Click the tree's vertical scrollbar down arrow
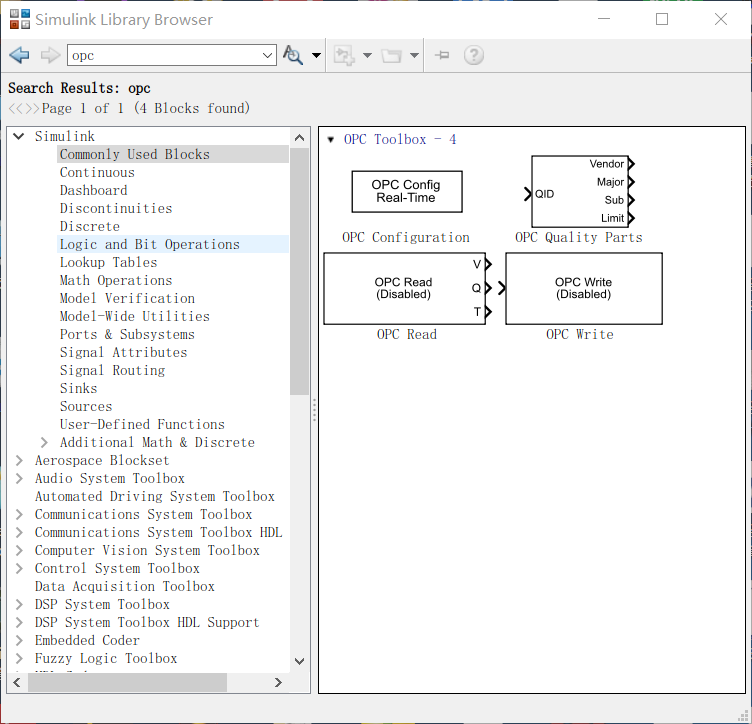 click(299, 660)
